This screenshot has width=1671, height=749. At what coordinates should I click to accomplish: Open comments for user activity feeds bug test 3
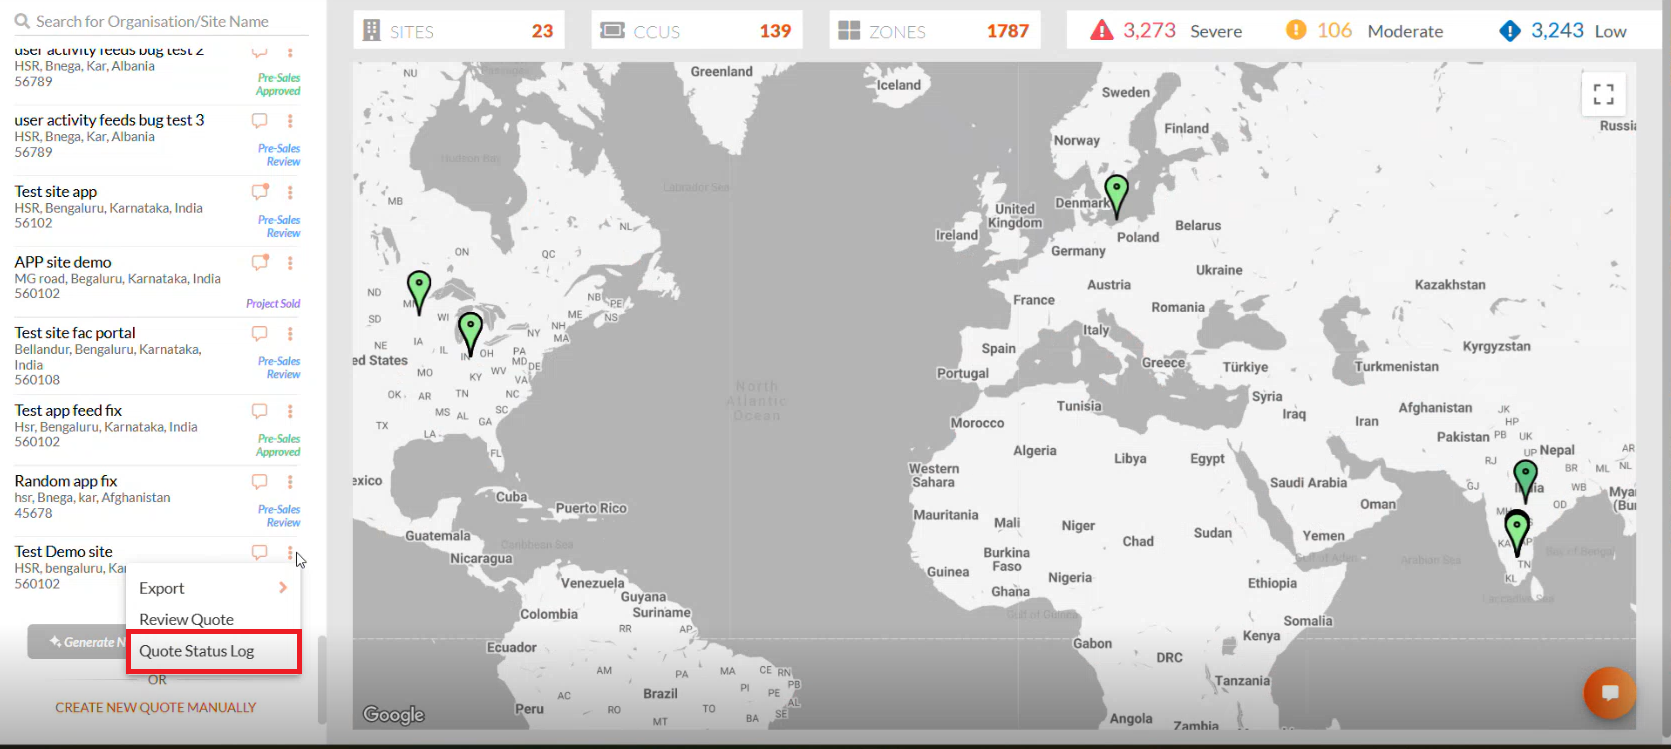click(260, 121)
